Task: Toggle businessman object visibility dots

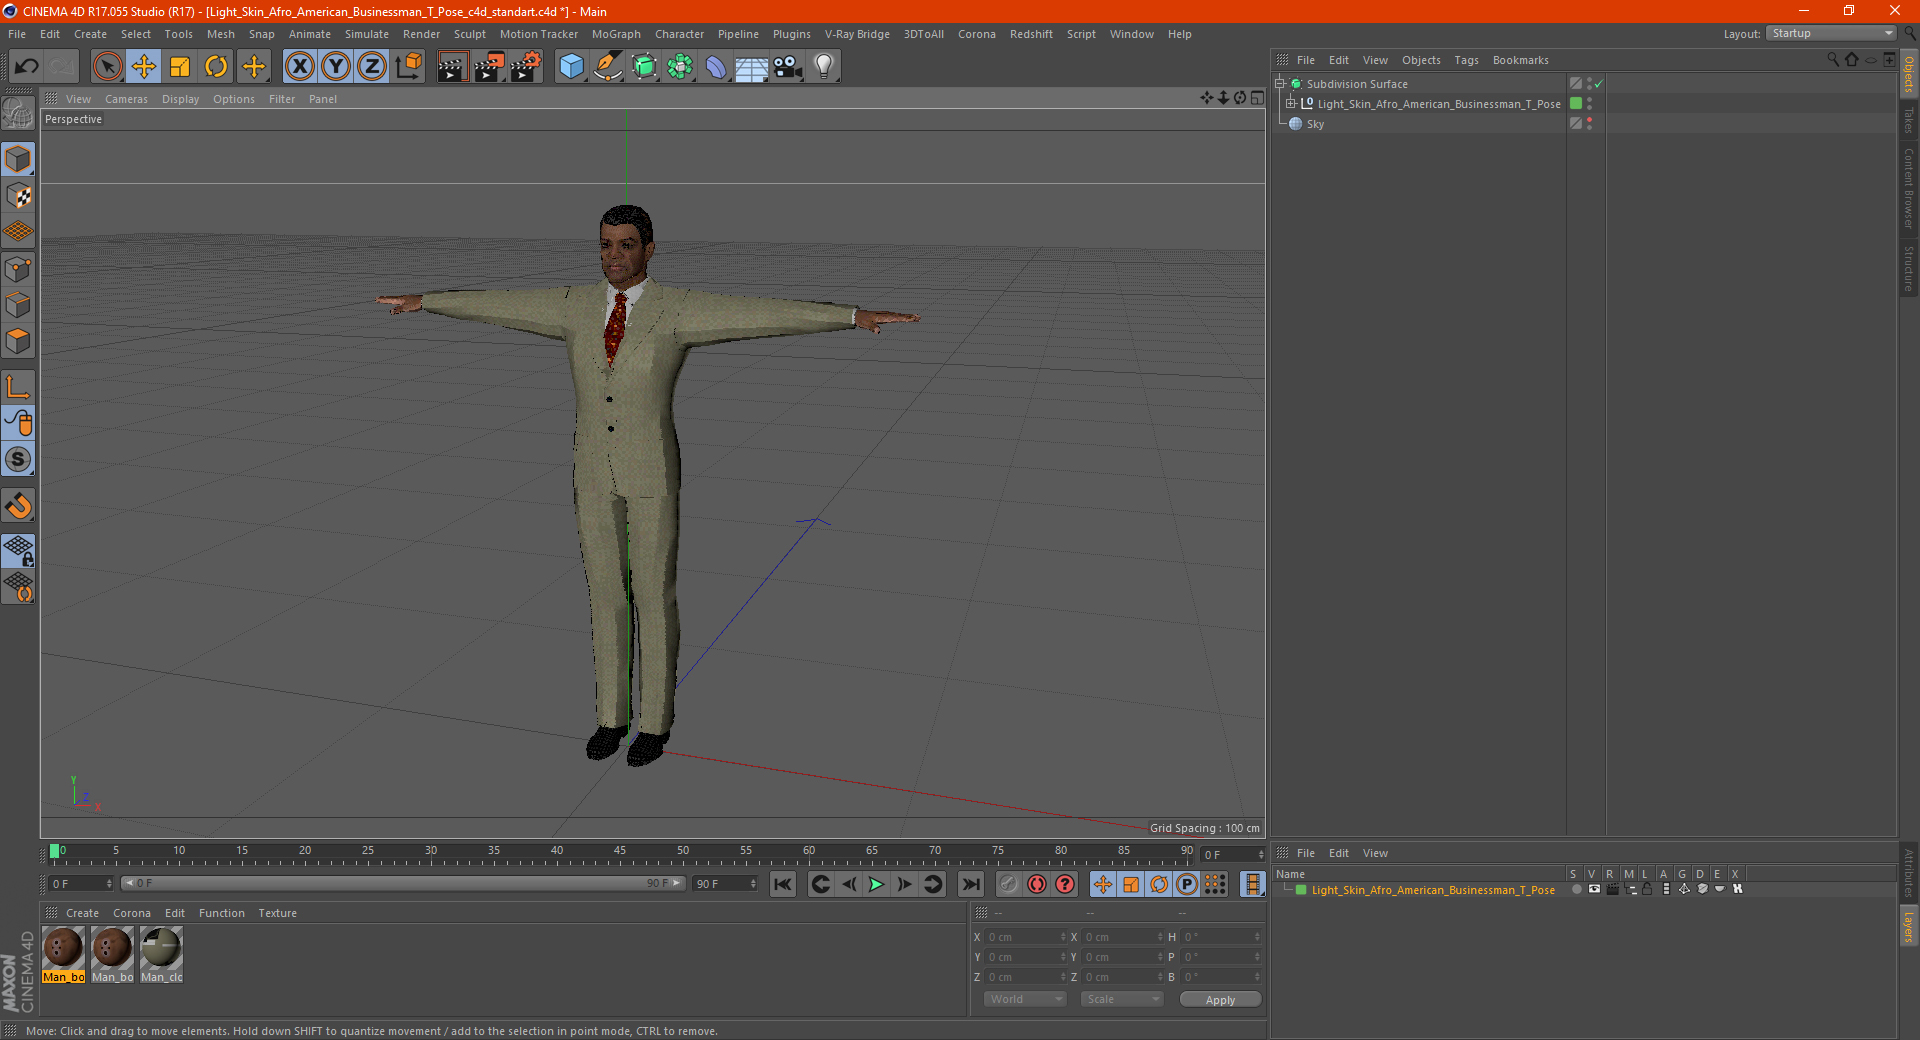Action: tap(1589, 104)
